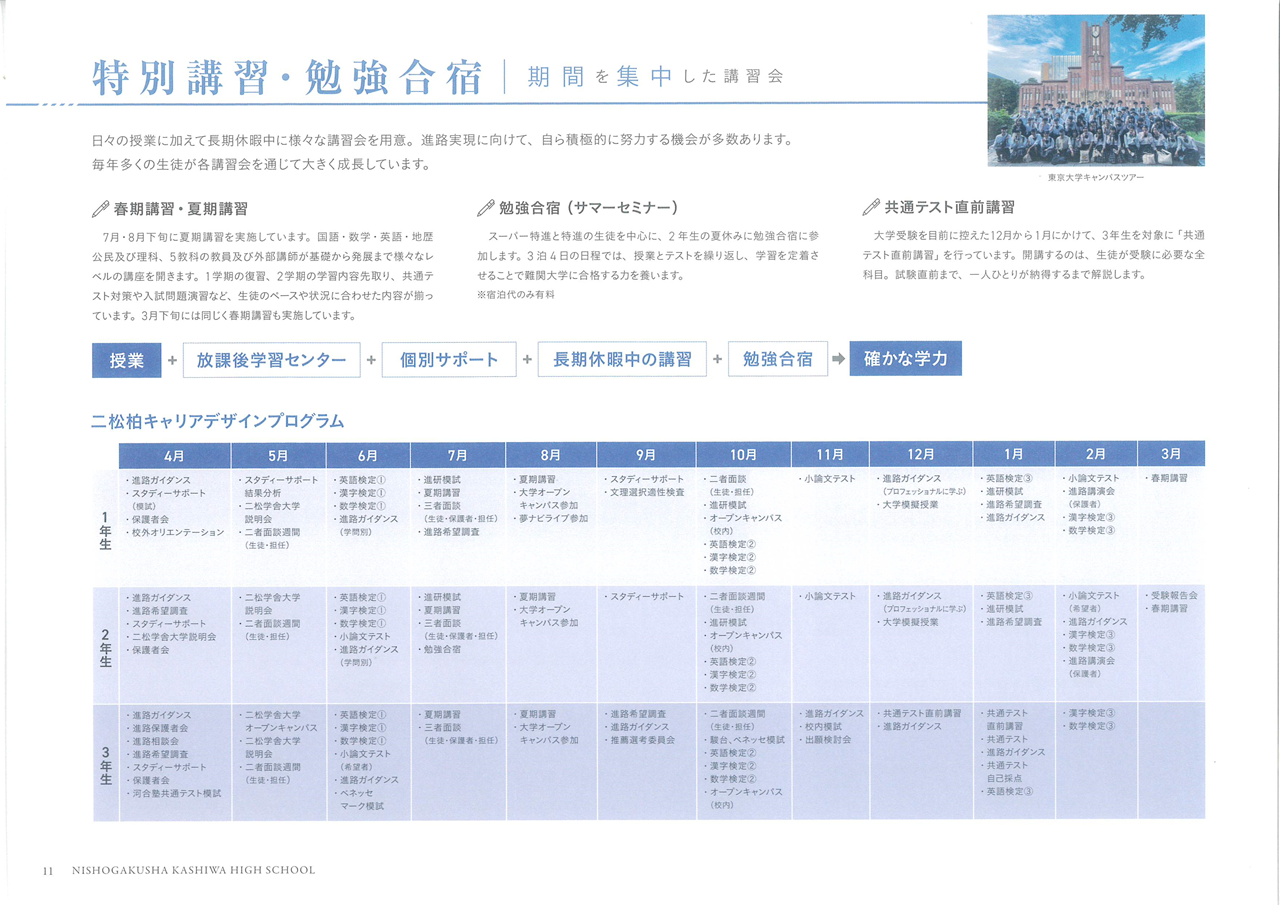Click the pencil icon beside 共通テスト直前講習 heading
Viewport: 1280px width, 905px height.
coord(871,208)
